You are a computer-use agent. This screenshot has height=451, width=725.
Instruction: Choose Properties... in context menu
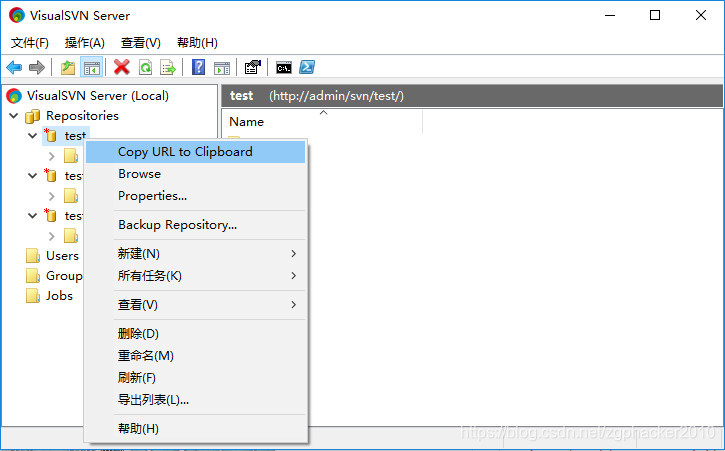click(x=196, y=196)
